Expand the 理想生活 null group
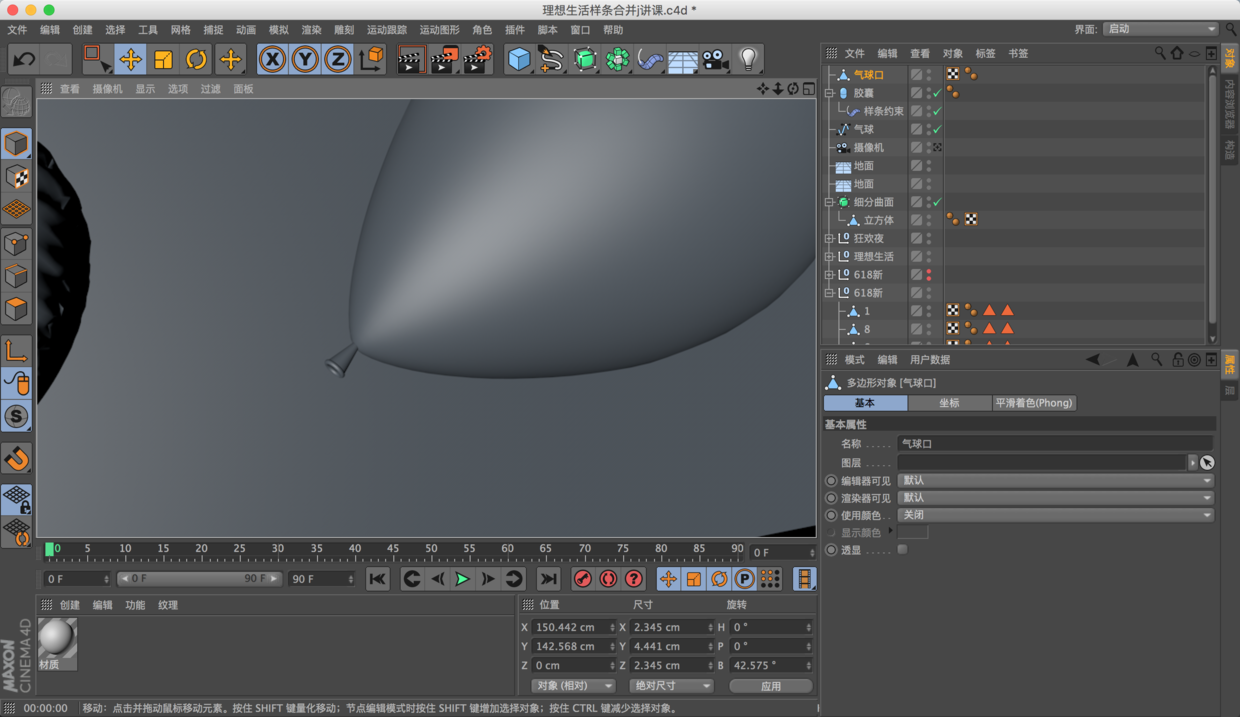 (x=829, y=256)
